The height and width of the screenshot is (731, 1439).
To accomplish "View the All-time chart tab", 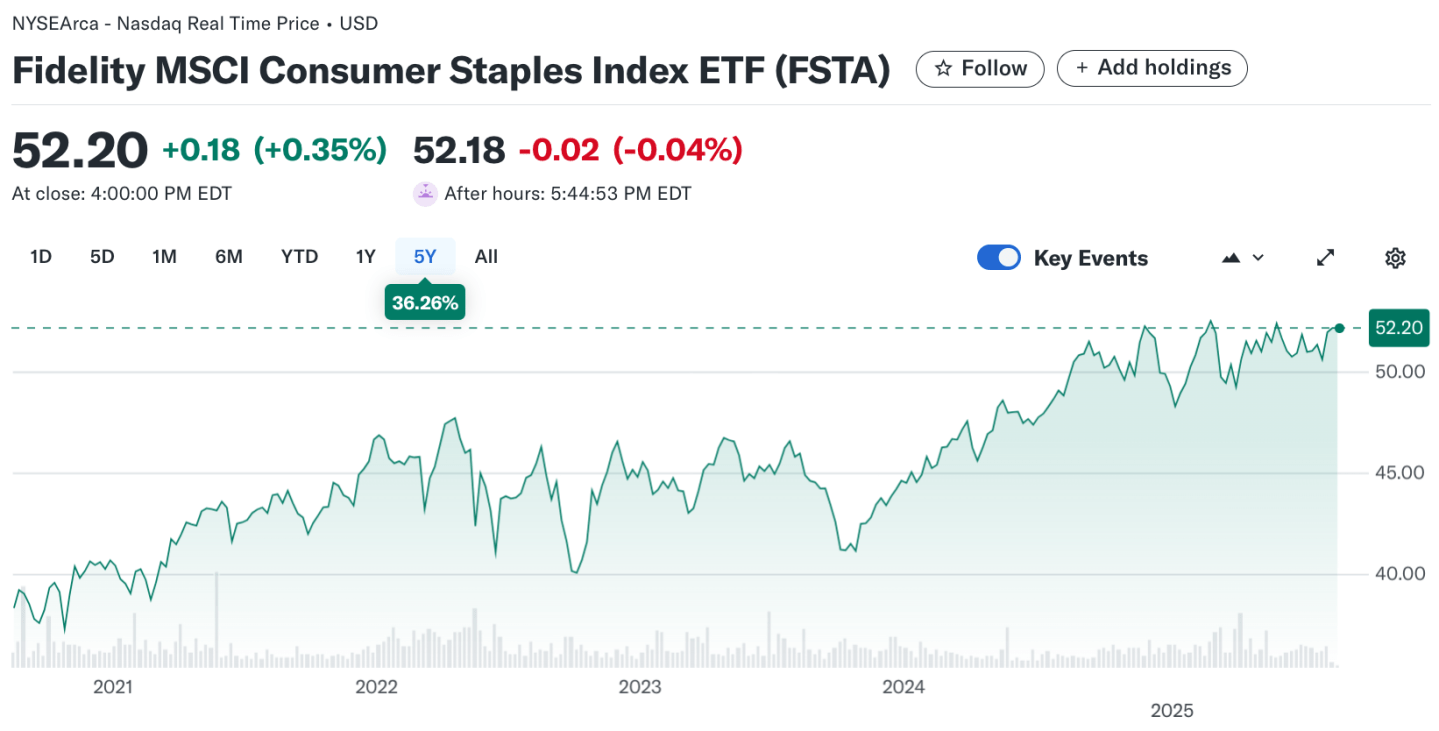I will [486, 256].
